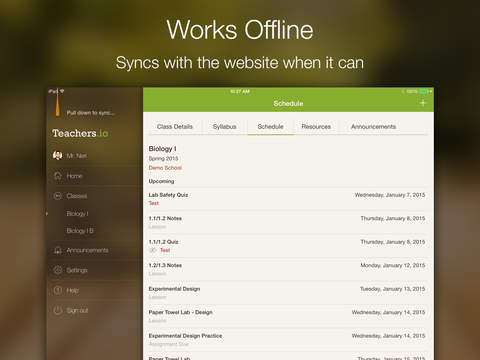This screenshot has height=360, width=480.
Task: Open the Class Details tab
Action: 175,127
